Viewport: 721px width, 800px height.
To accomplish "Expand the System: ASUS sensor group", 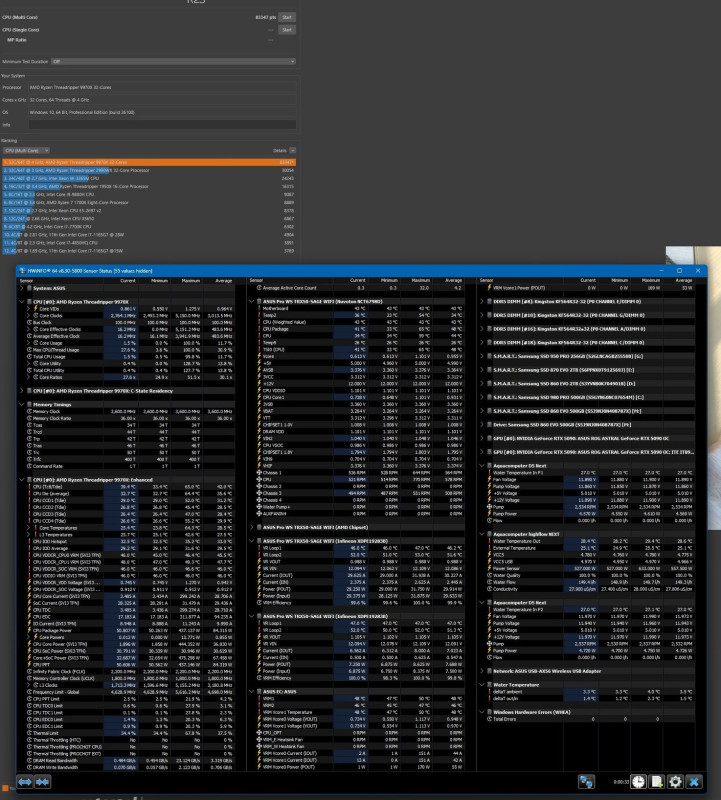I will tap(22, 288).
